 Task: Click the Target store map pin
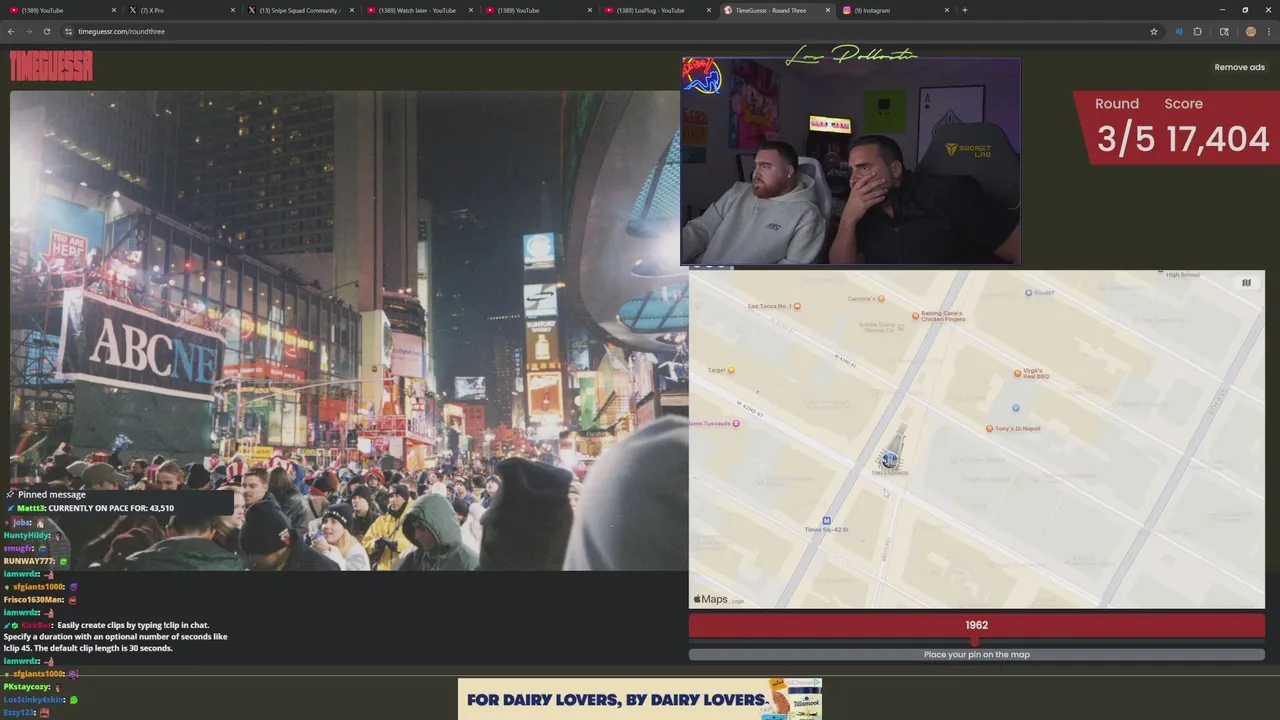[x=731, y=370]
